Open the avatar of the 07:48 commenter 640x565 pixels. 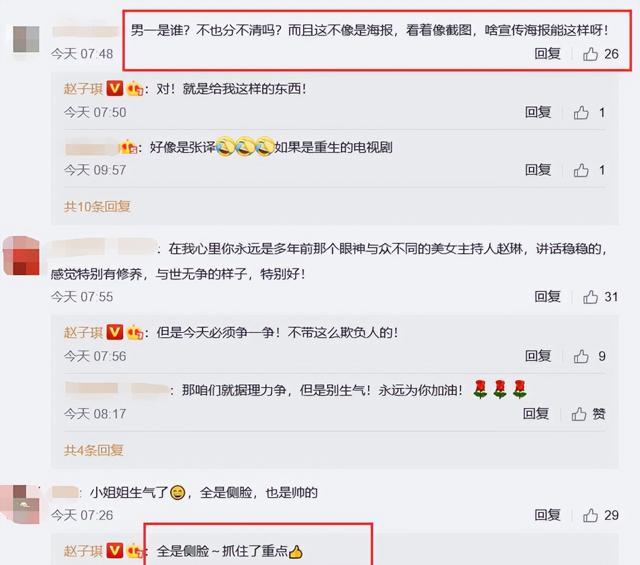coord(26,39)
